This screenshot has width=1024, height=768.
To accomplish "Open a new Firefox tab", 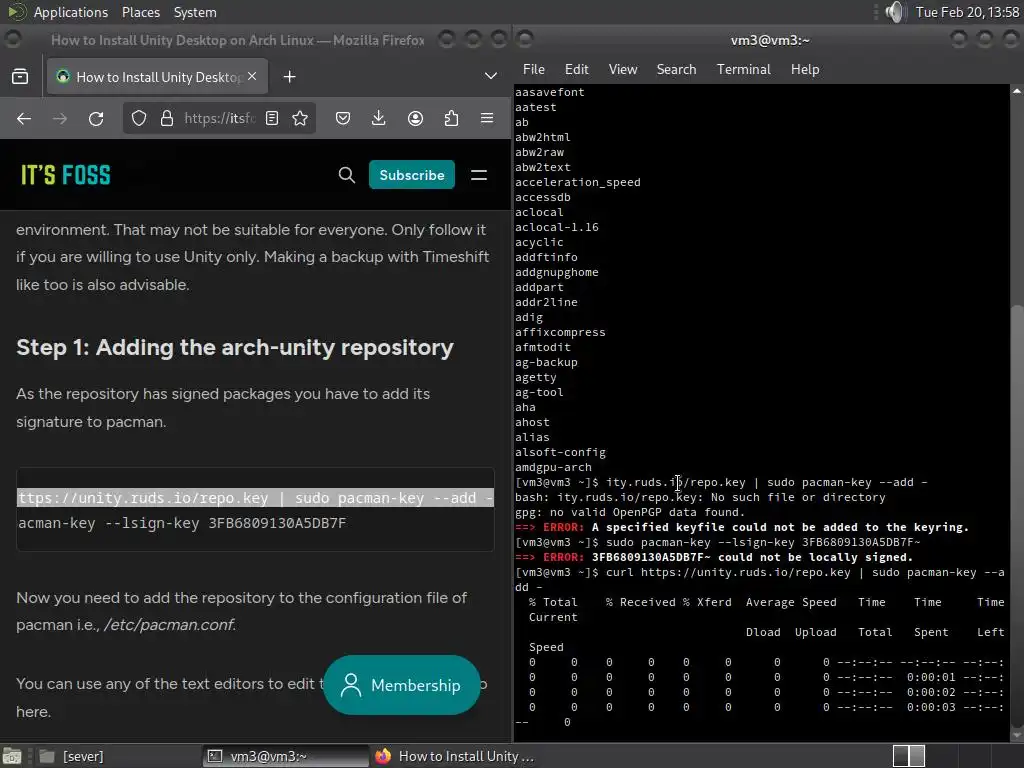I will click(x=289, y=77).
